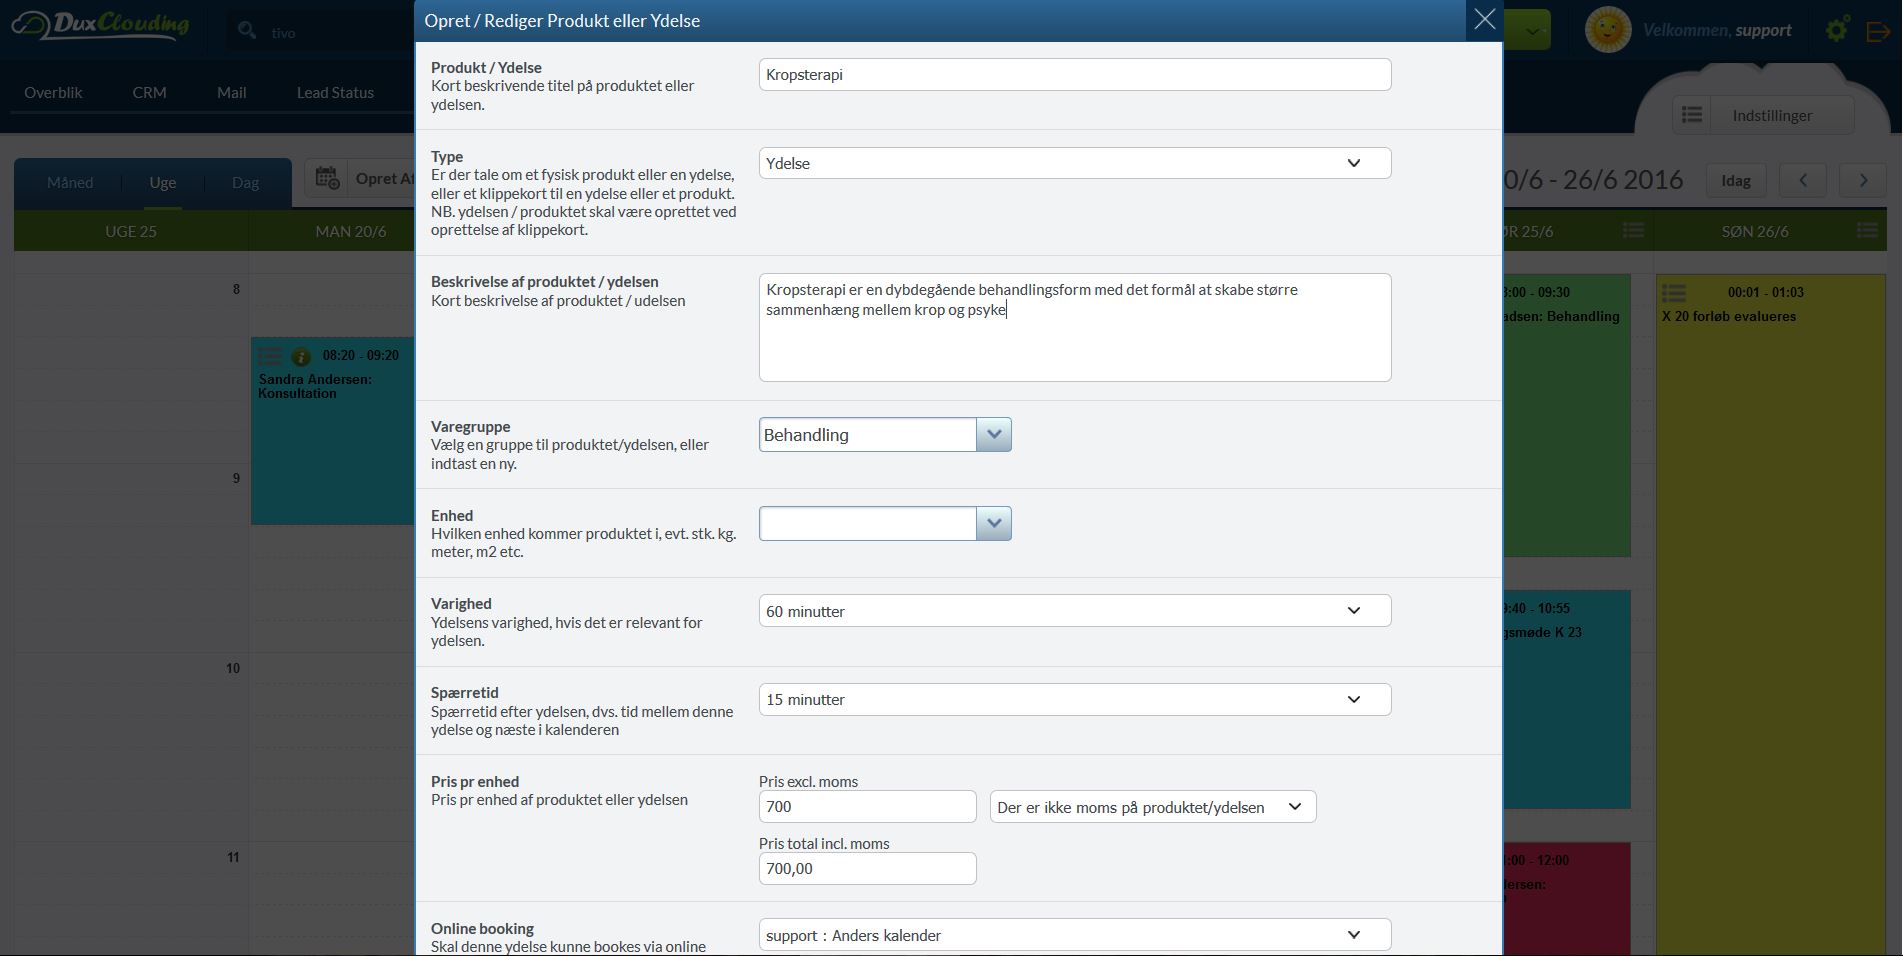The image size is (1903, 956).
Task: Click the search magnifier icon
Action: 247,32
